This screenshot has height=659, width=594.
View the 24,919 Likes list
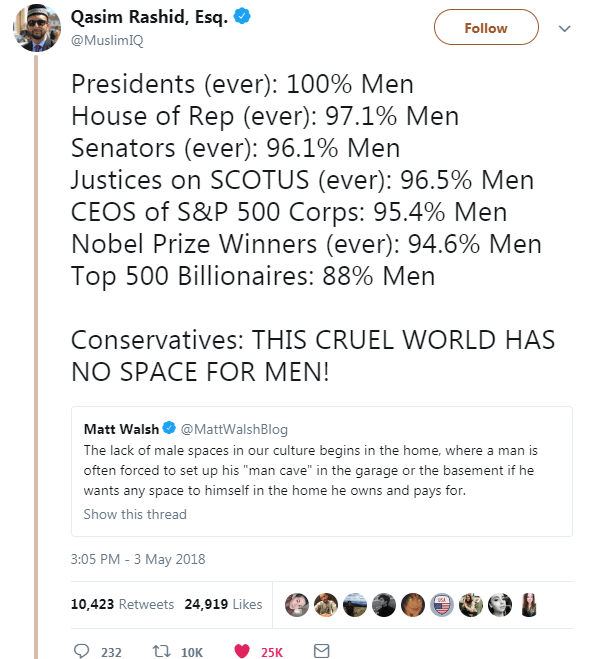point(223,604)
